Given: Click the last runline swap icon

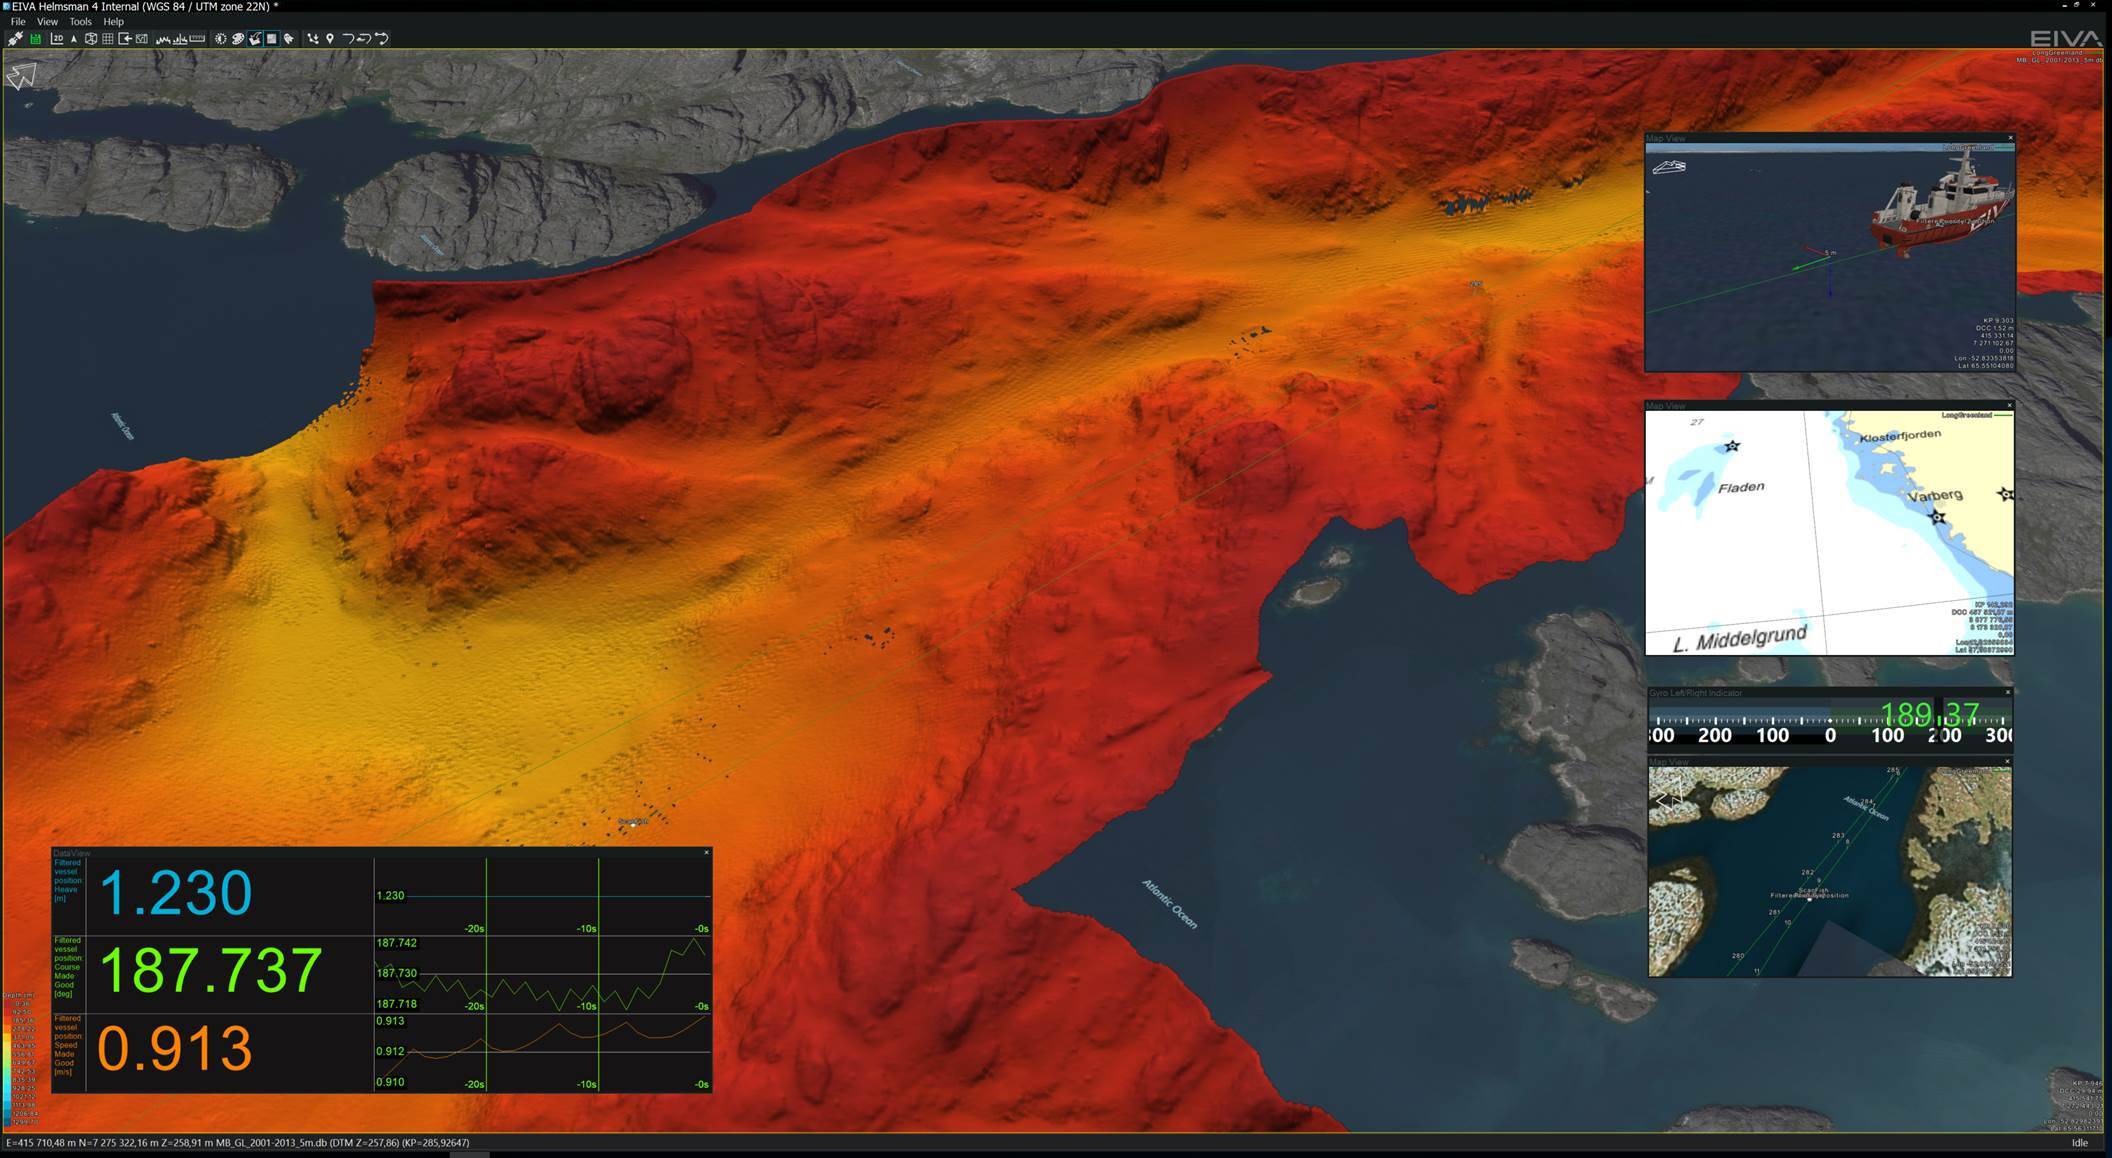Looking at the screenshot, I should 381,39.
